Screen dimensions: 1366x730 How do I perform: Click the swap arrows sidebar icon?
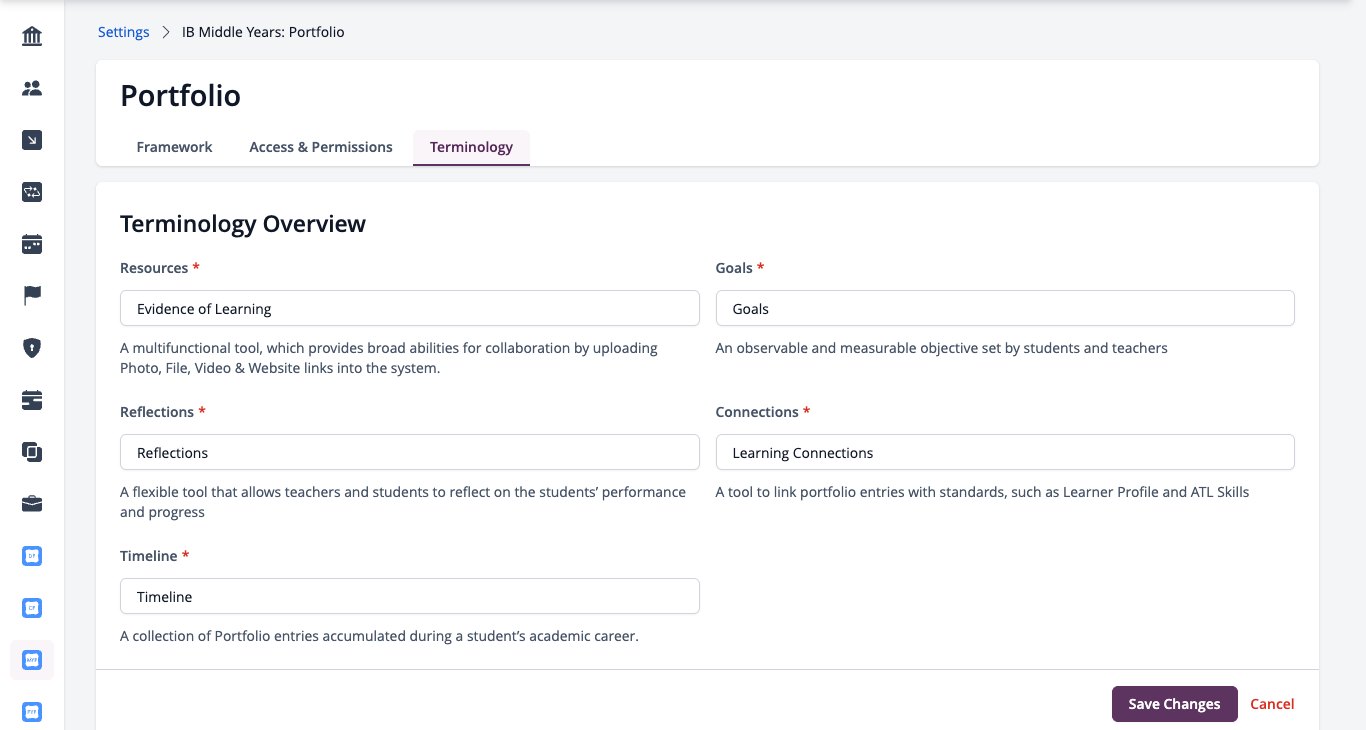pyautogui.click(x=32, y=193)
